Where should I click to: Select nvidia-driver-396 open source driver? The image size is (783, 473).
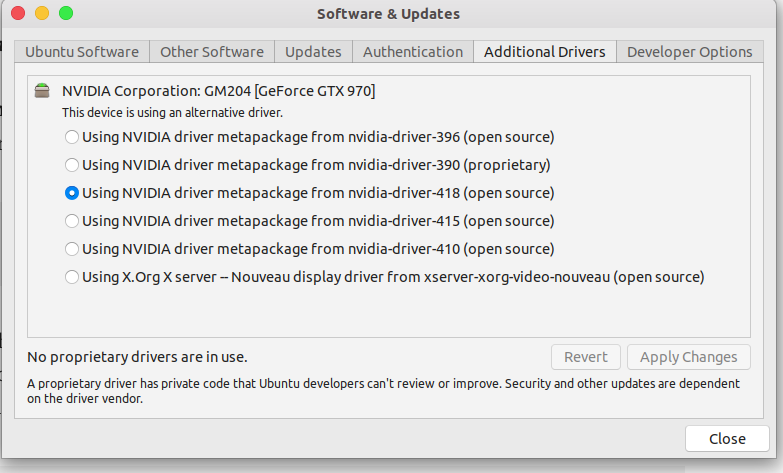point(72,136)
